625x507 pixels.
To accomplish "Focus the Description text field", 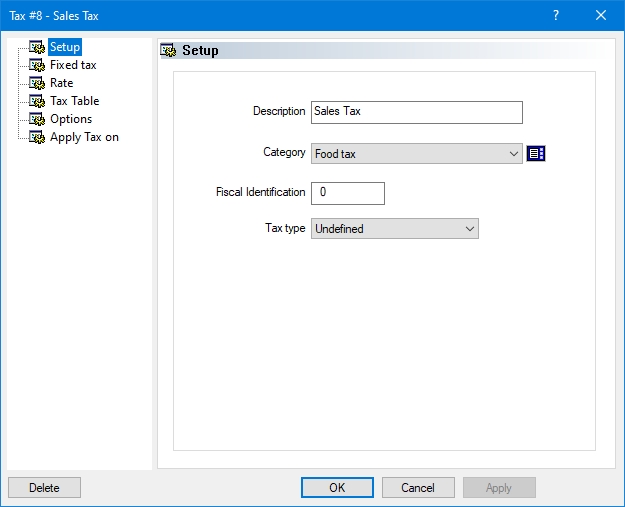I will click(416, 112).
